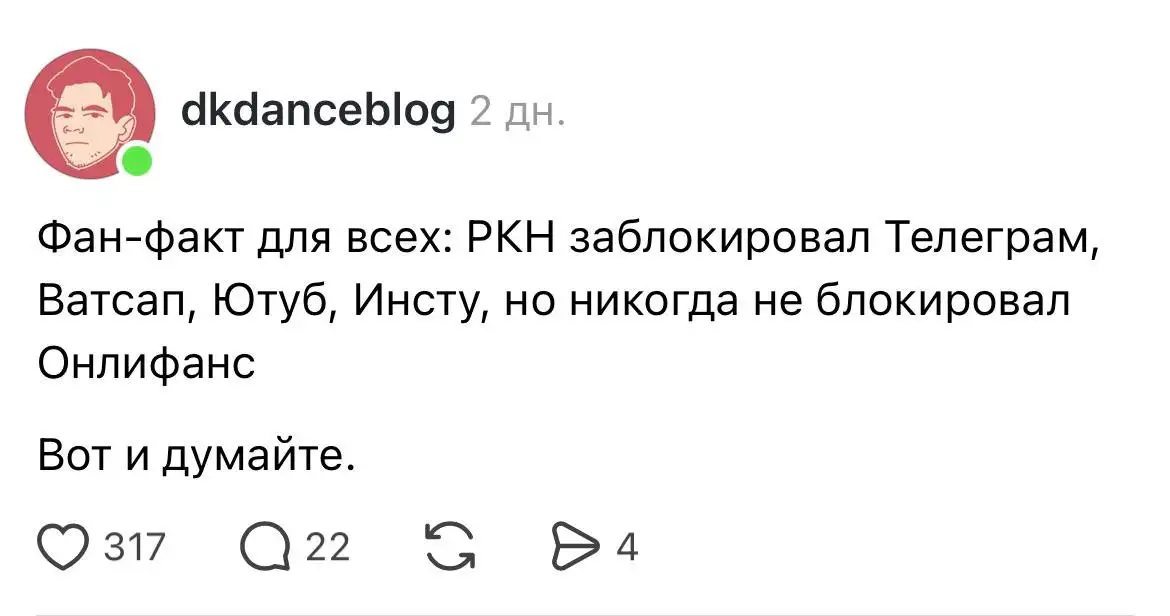Like the post using the heart icon

click(62, 546)
